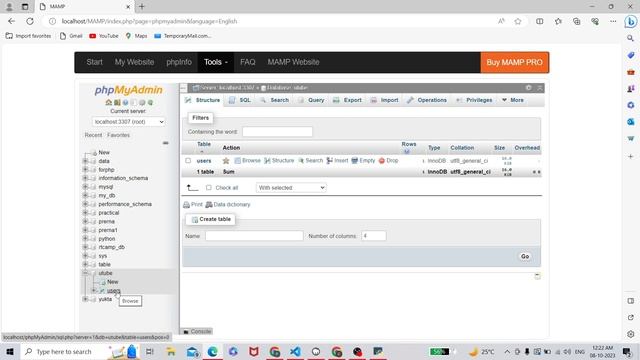Click Recent in the navigation panel
Screen dimensions: 640x360
(x=93, y=135)
